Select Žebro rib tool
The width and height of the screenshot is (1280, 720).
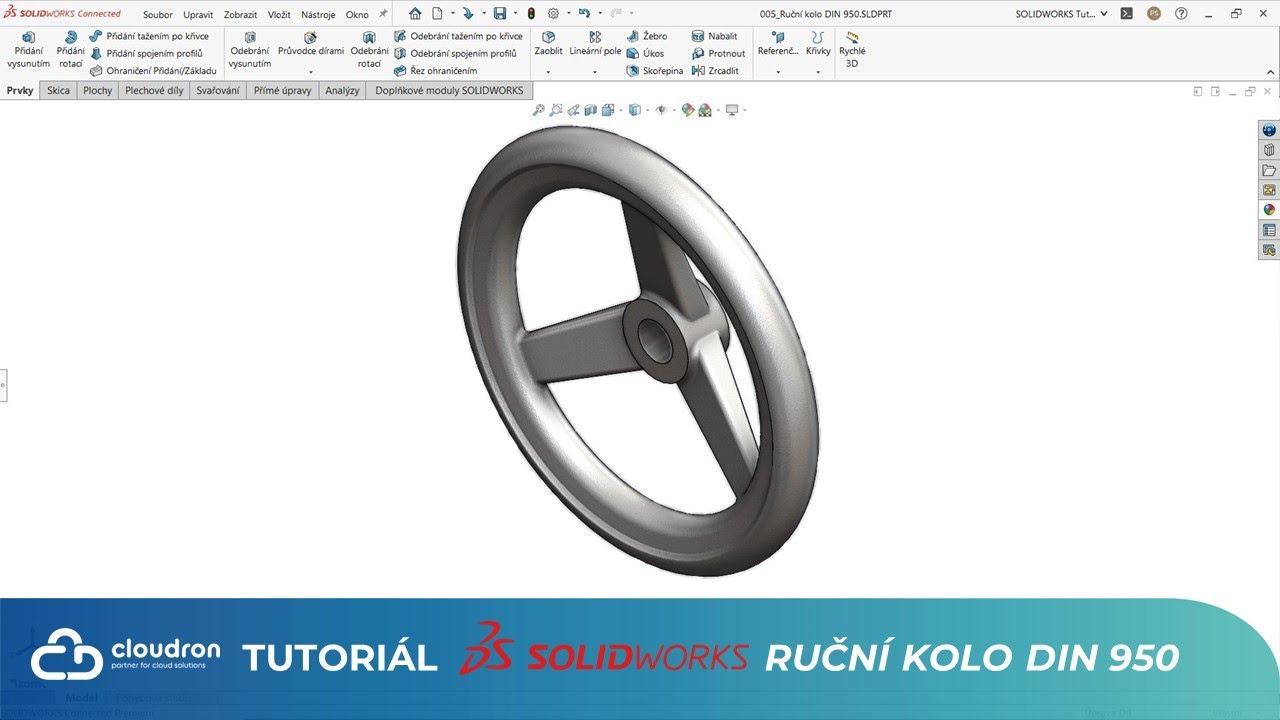coord(647,36)
